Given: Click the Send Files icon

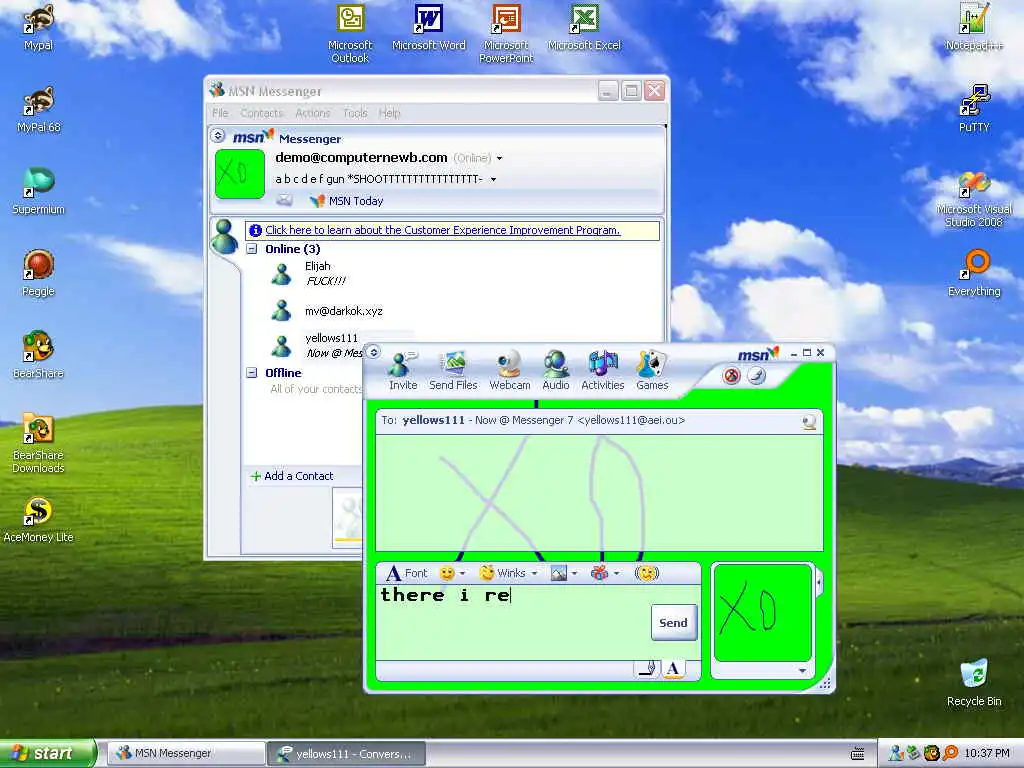Looking at the screenshot, I should 453,371.
